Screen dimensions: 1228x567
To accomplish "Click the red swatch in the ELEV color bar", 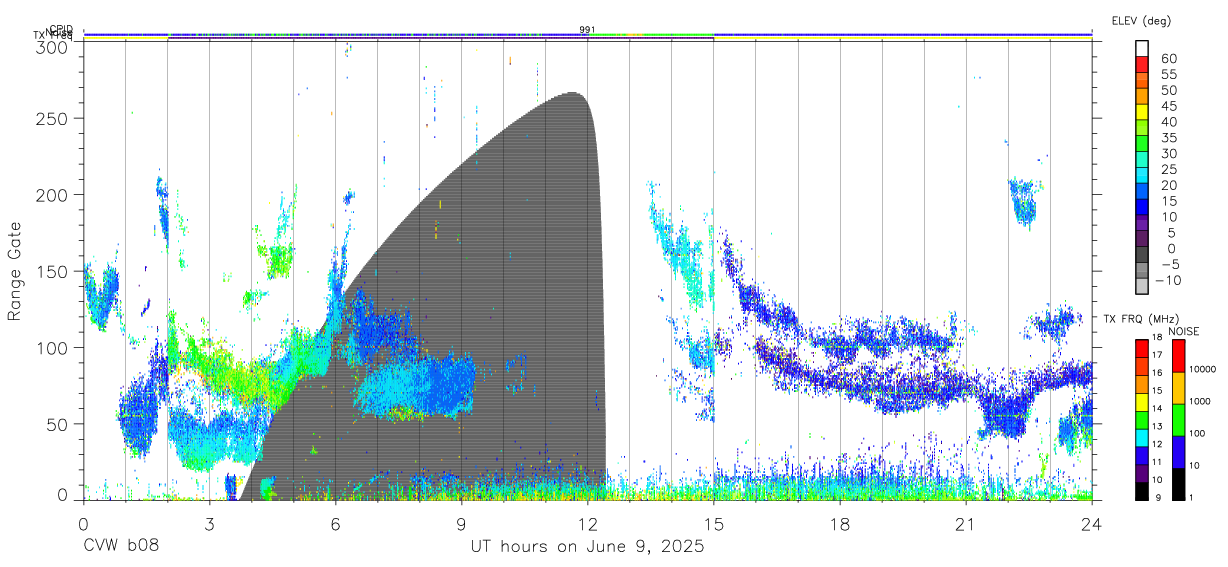I will click(x=1143, y=64).
